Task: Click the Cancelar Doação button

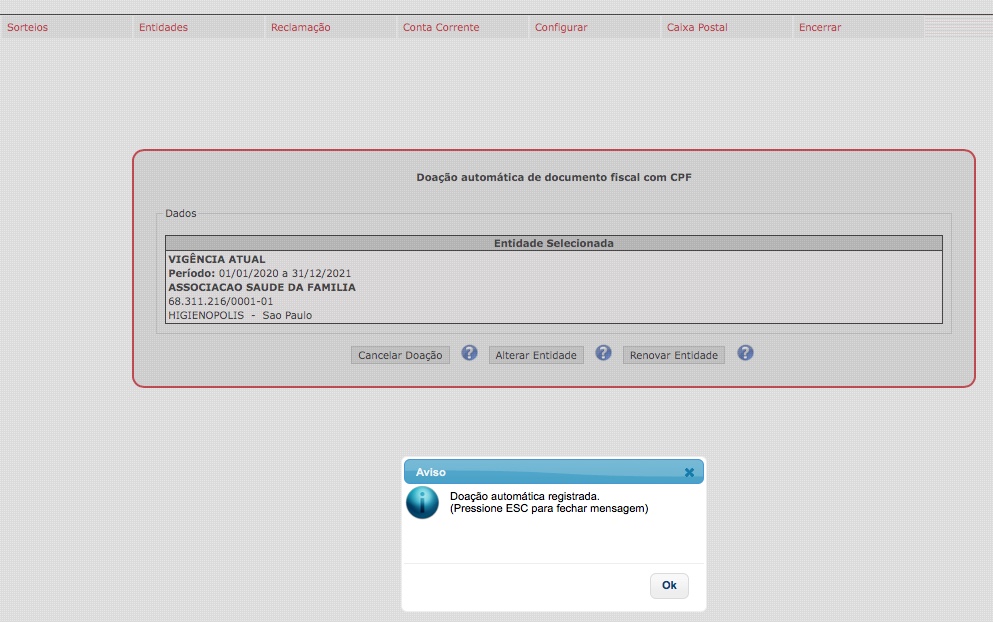Action: click(400, 355)
